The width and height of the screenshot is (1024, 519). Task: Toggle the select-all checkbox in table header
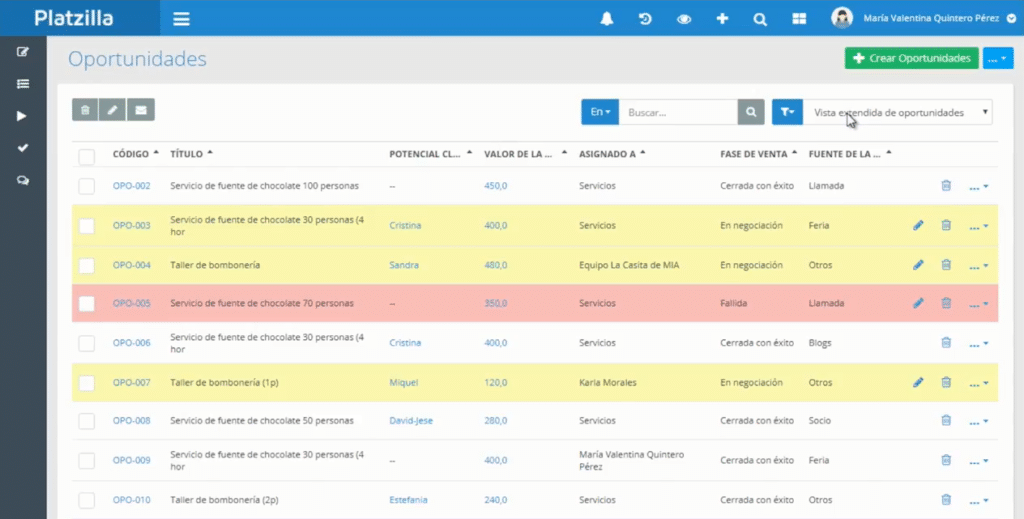[87, 156]
